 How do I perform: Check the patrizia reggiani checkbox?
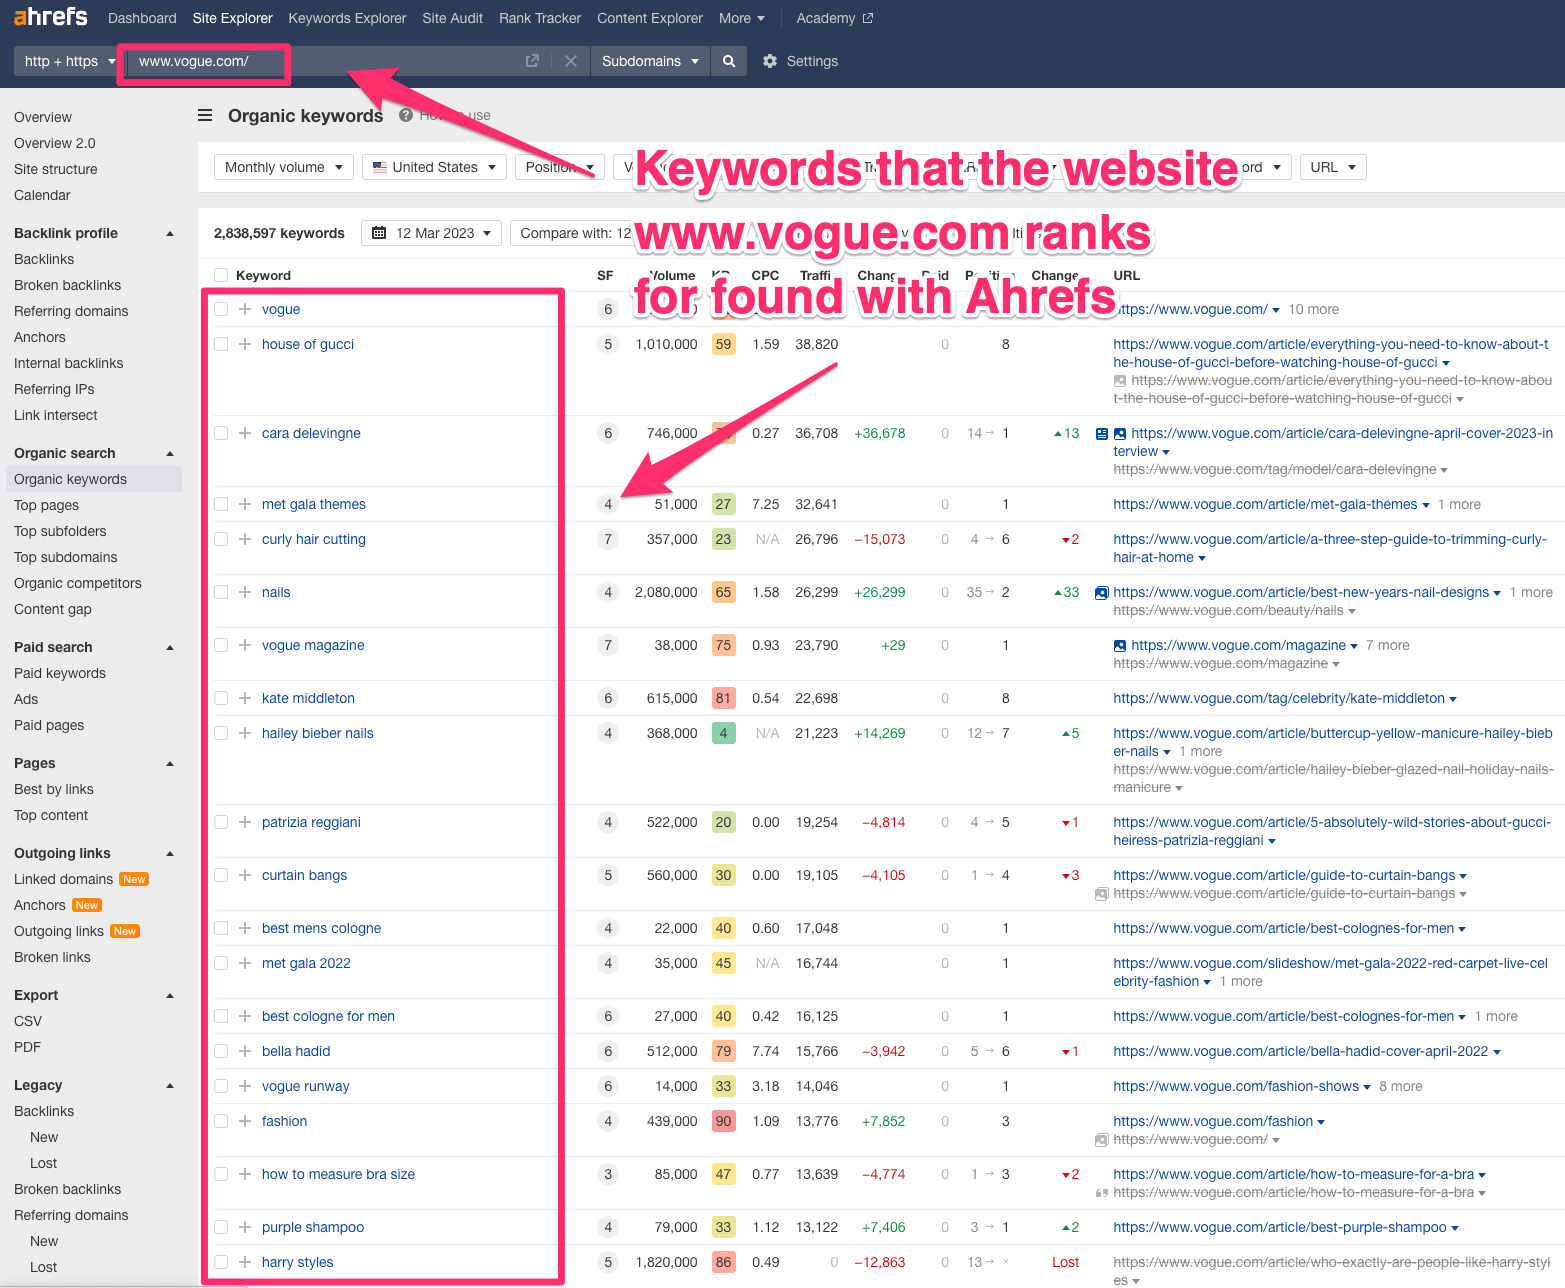(221, 822)
